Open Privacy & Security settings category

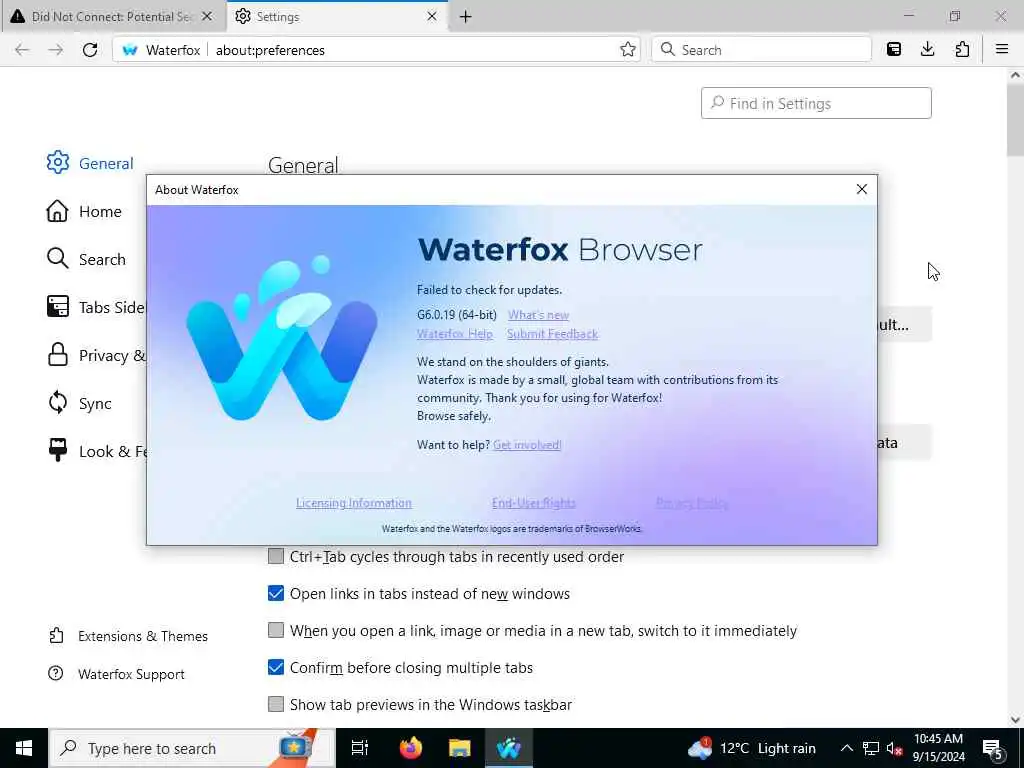[x=96, y=355]
